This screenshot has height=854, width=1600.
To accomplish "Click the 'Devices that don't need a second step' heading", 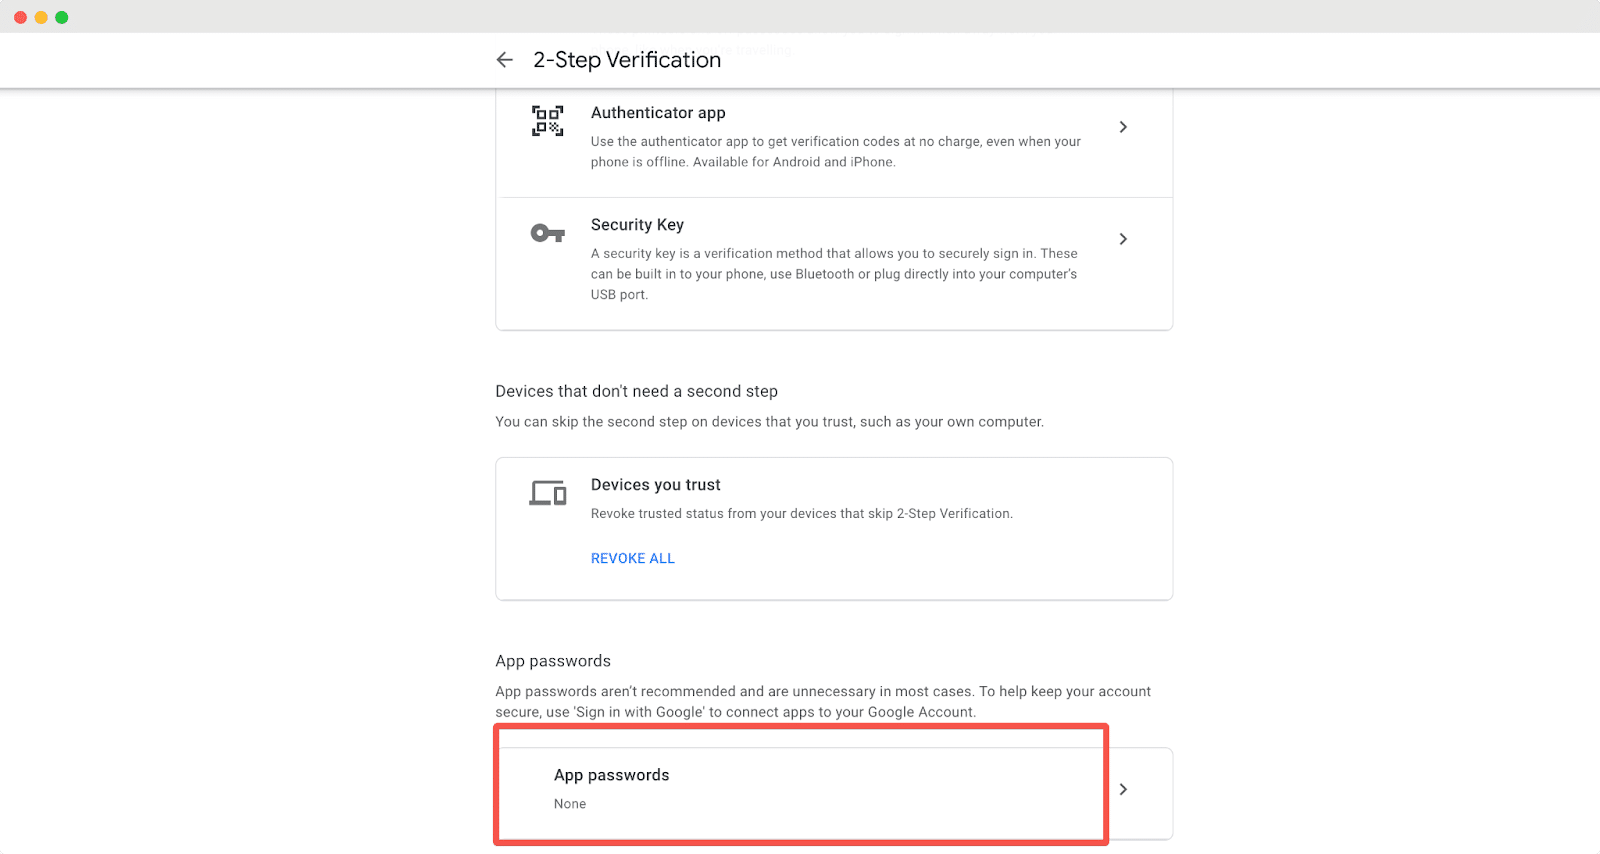I will 636,391.
